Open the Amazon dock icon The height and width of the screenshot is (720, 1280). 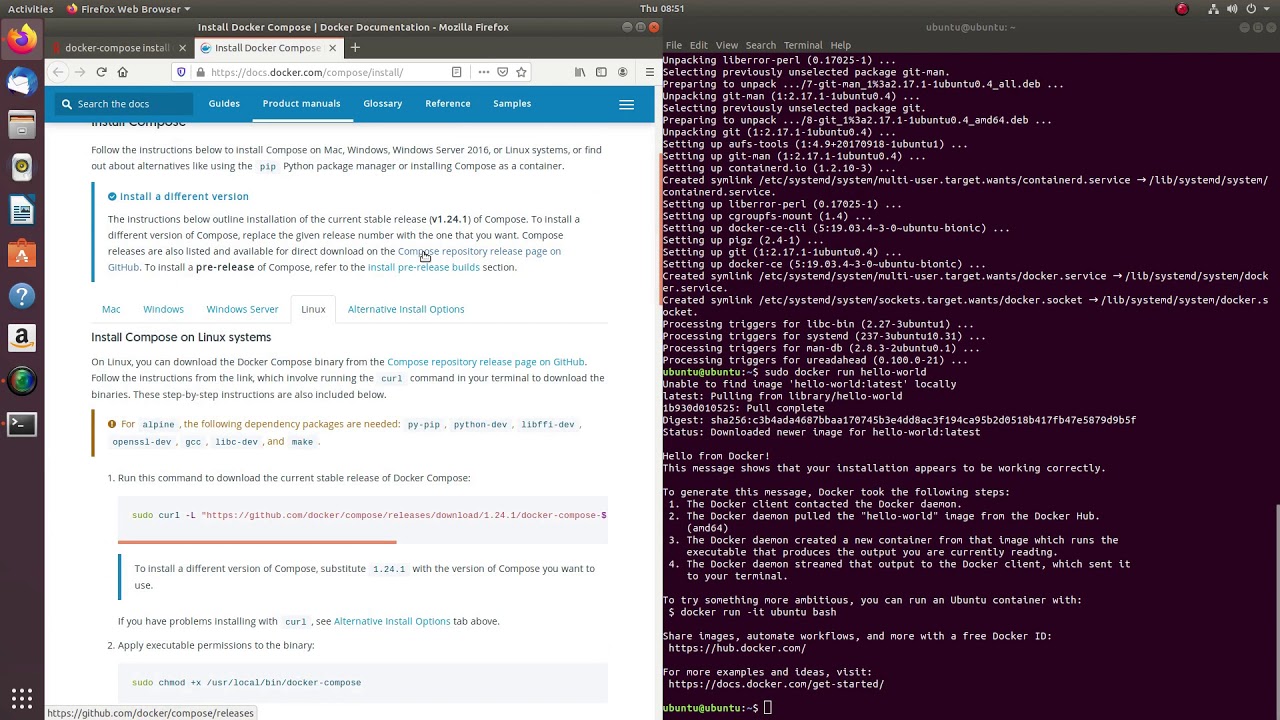coord(21,339)
